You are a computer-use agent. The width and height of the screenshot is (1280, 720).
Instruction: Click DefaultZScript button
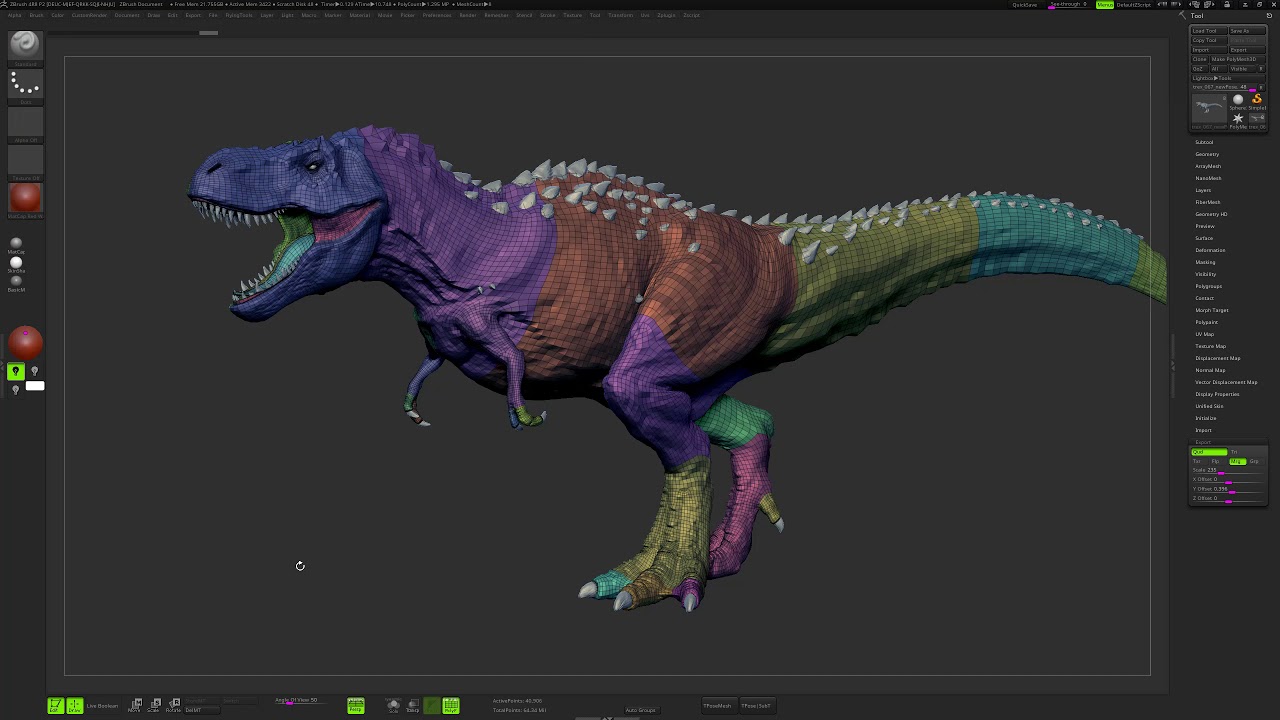(x=1134, y=5)
